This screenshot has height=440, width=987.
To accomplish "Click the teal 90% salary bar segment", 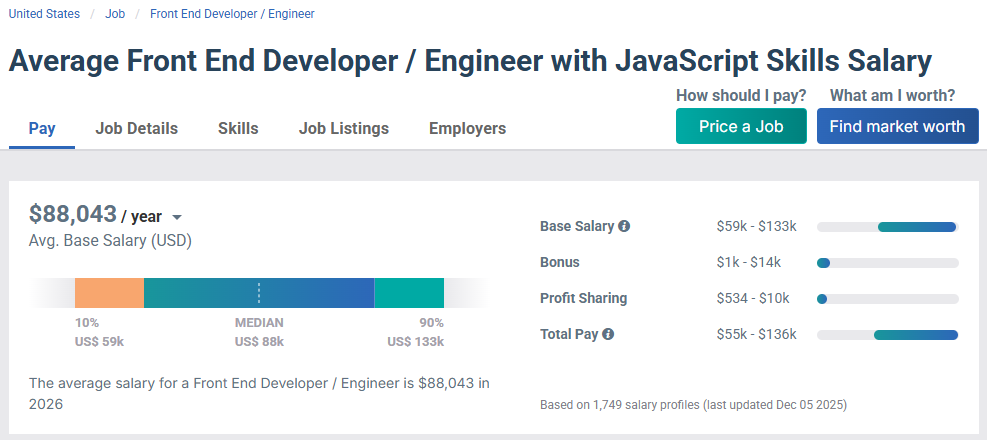I will pos(409,293).
